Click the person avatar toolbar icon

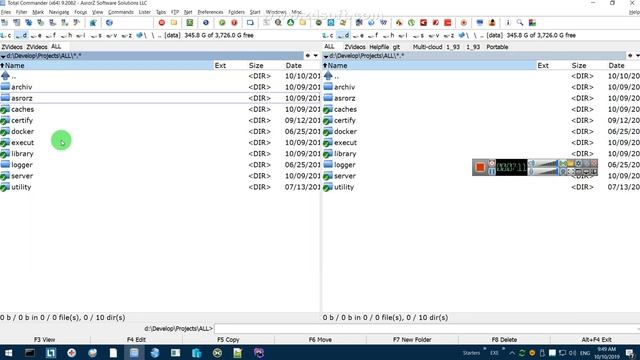(492, 23)
